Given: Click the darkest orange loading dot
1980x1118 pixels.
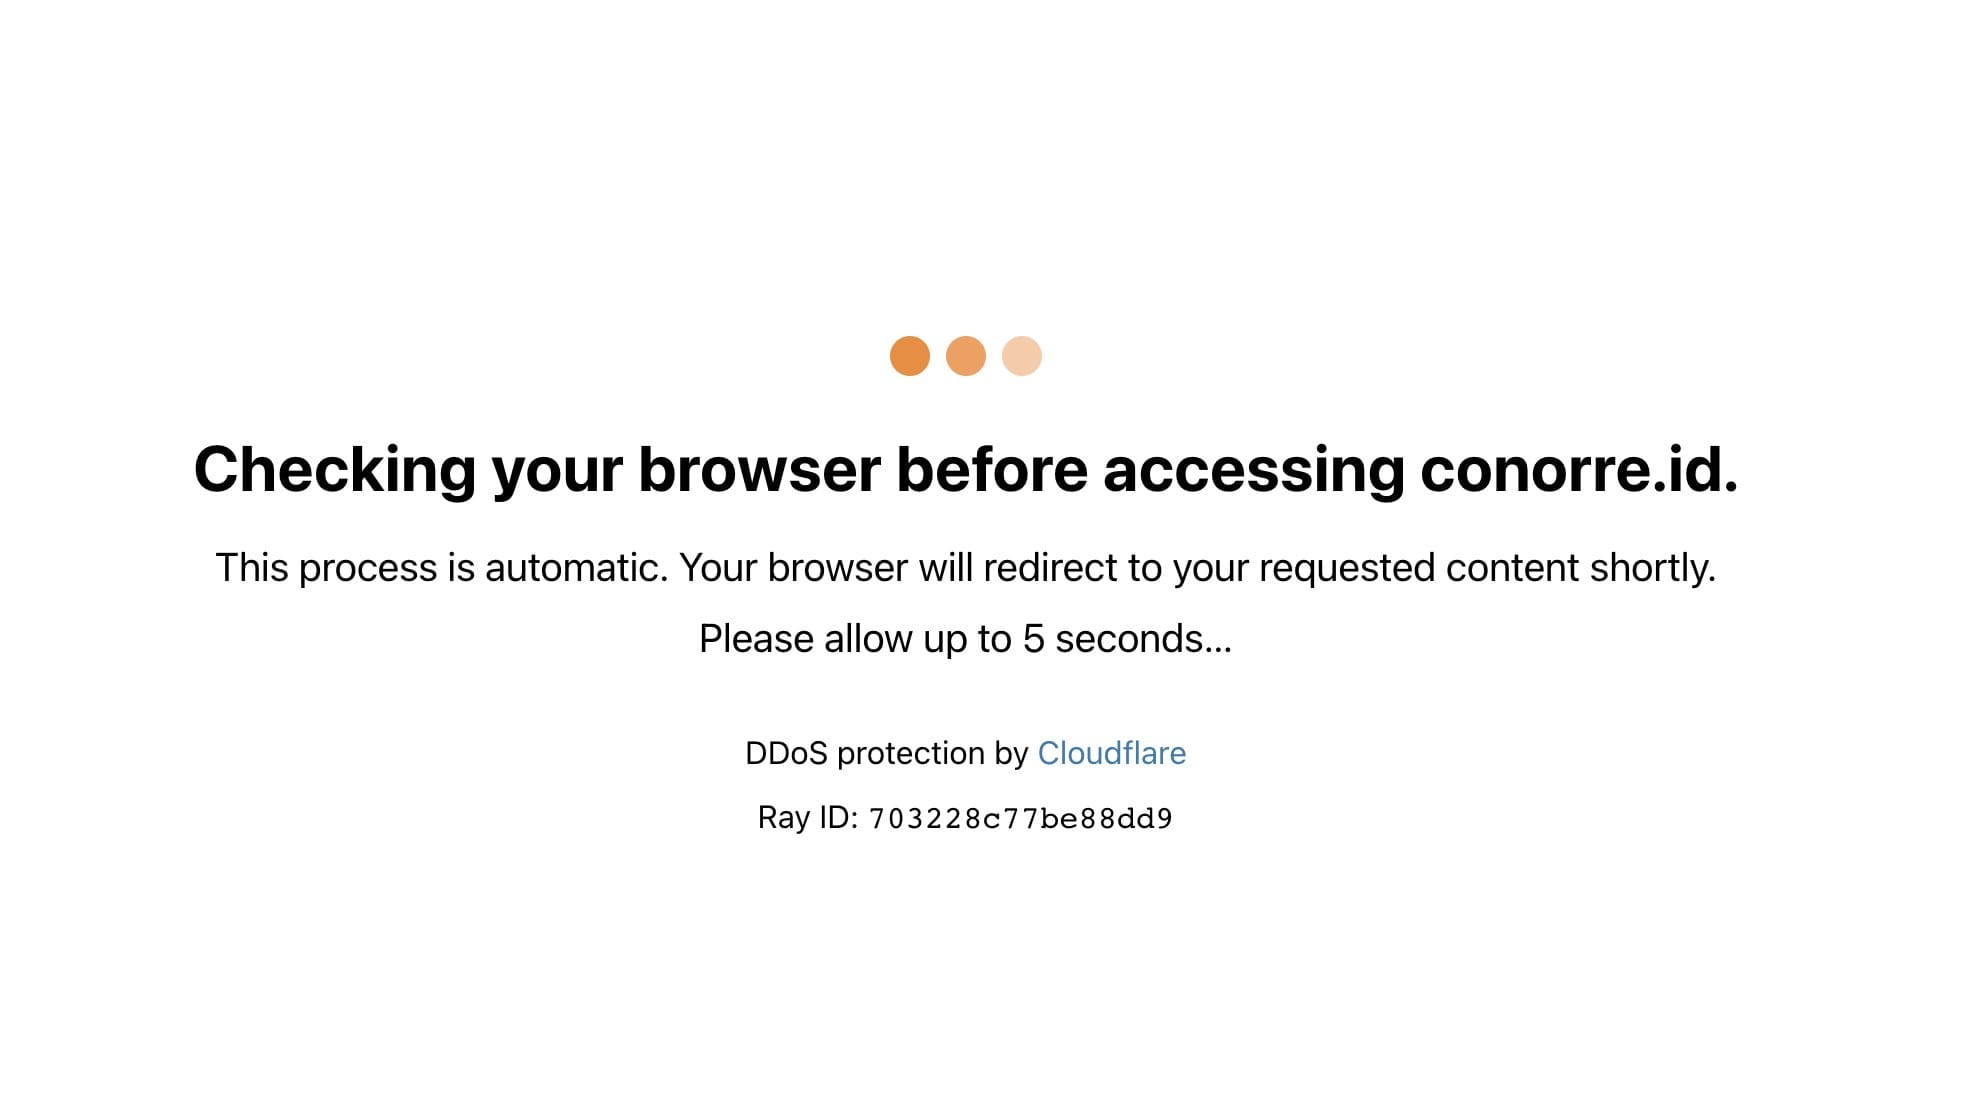Looking at the screenshot, I should tap(909, 356).
